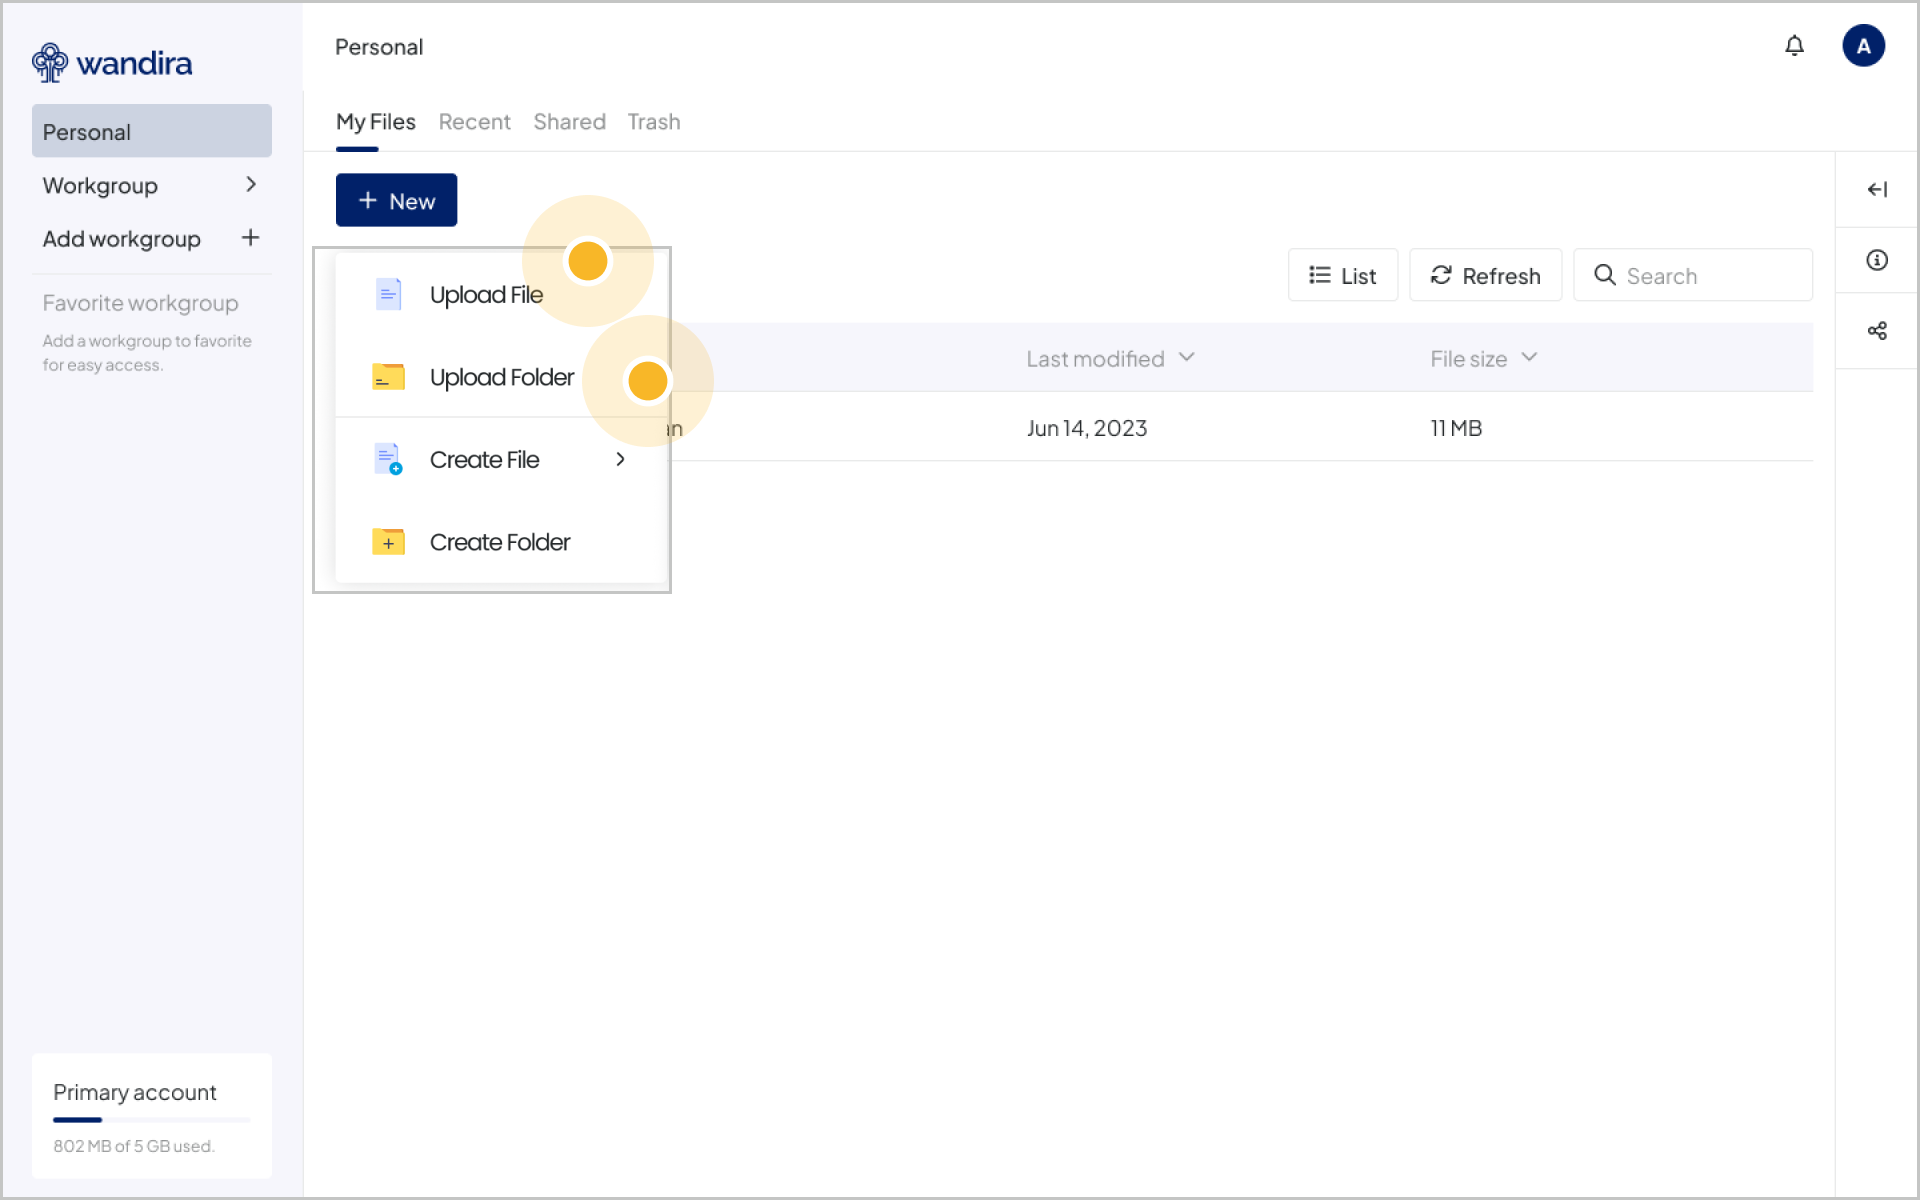Screen dimensions: 1920x1200
Task: Open the file info panel icon
Action: coord(1877,260)
